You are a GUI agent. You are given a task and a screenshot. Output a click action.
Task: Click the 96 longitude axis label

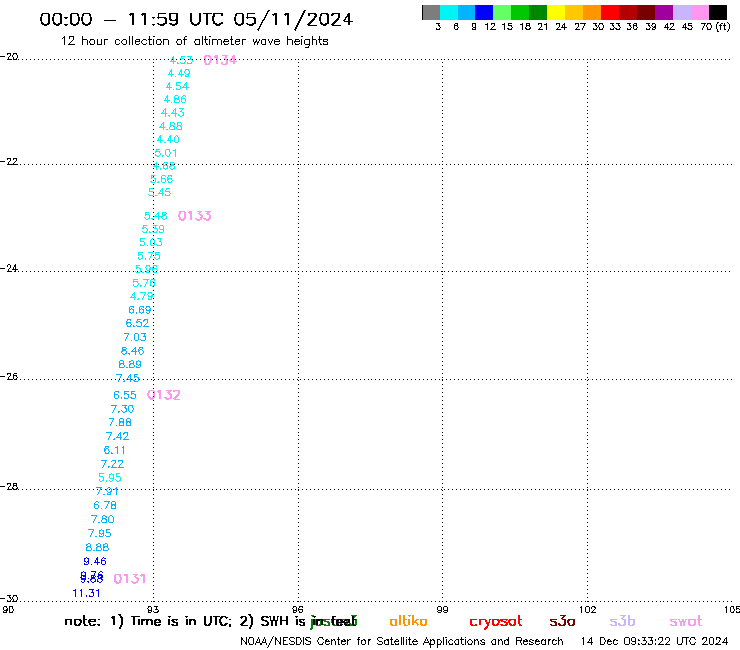click(298, 609)
